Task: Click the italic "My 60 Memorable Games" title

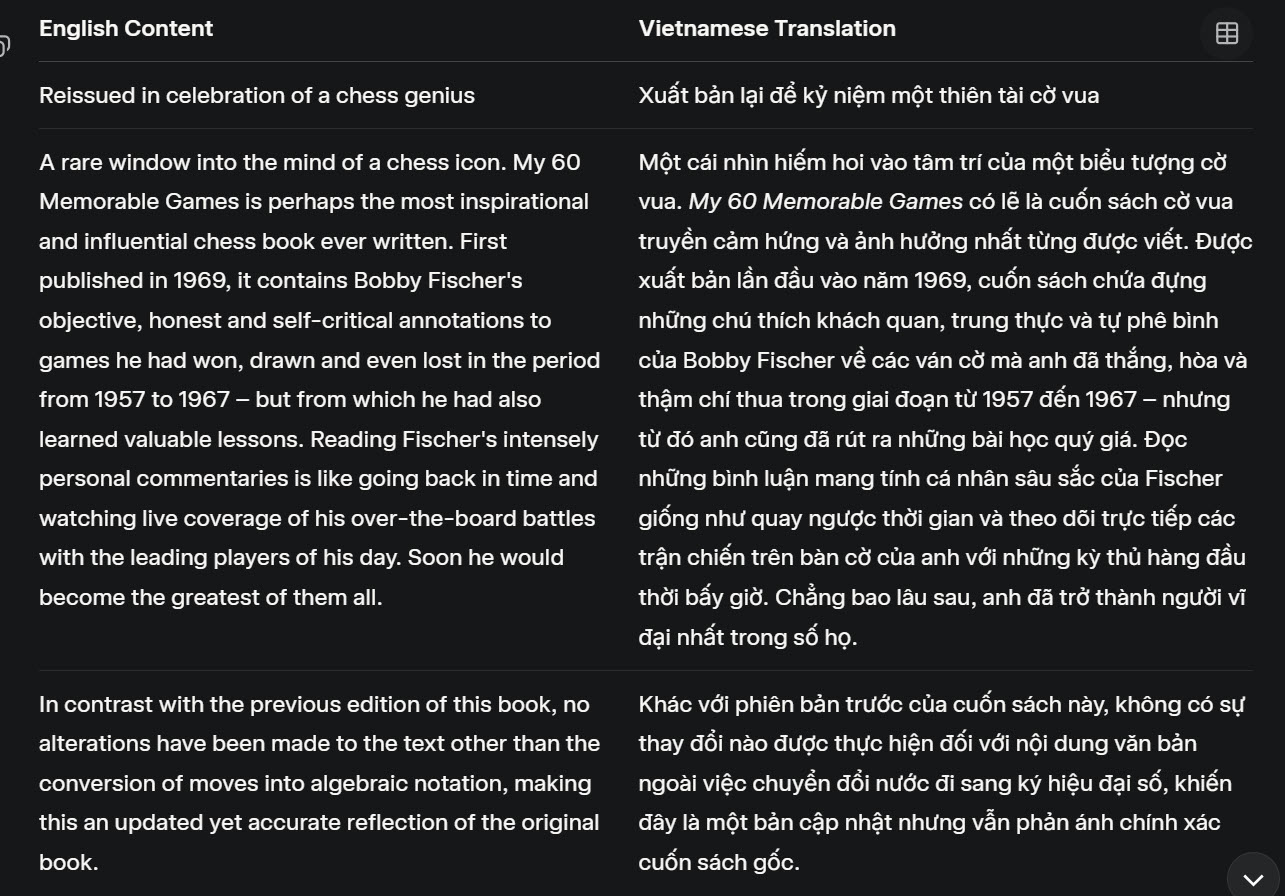Action: (825, 202)
